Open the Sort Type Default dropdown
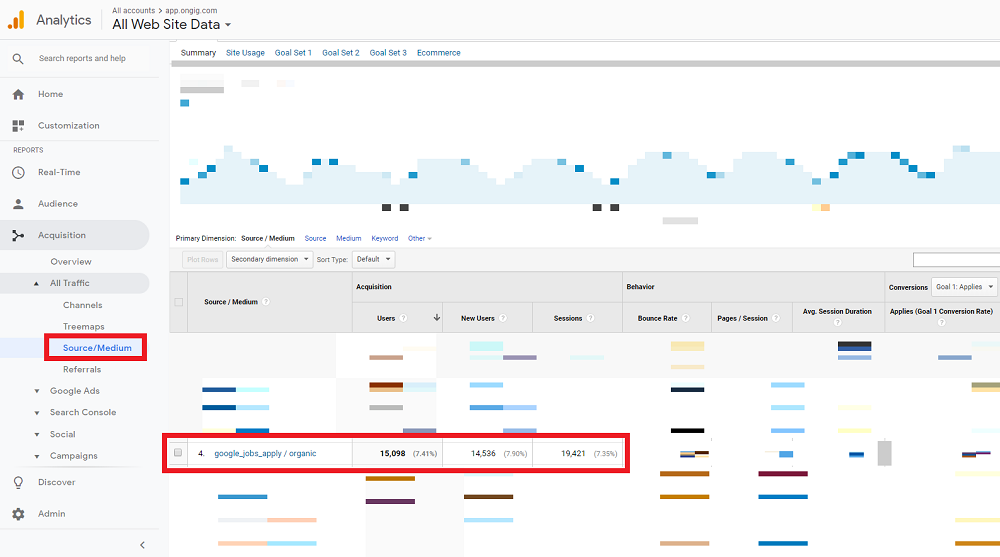 point(373,259)
